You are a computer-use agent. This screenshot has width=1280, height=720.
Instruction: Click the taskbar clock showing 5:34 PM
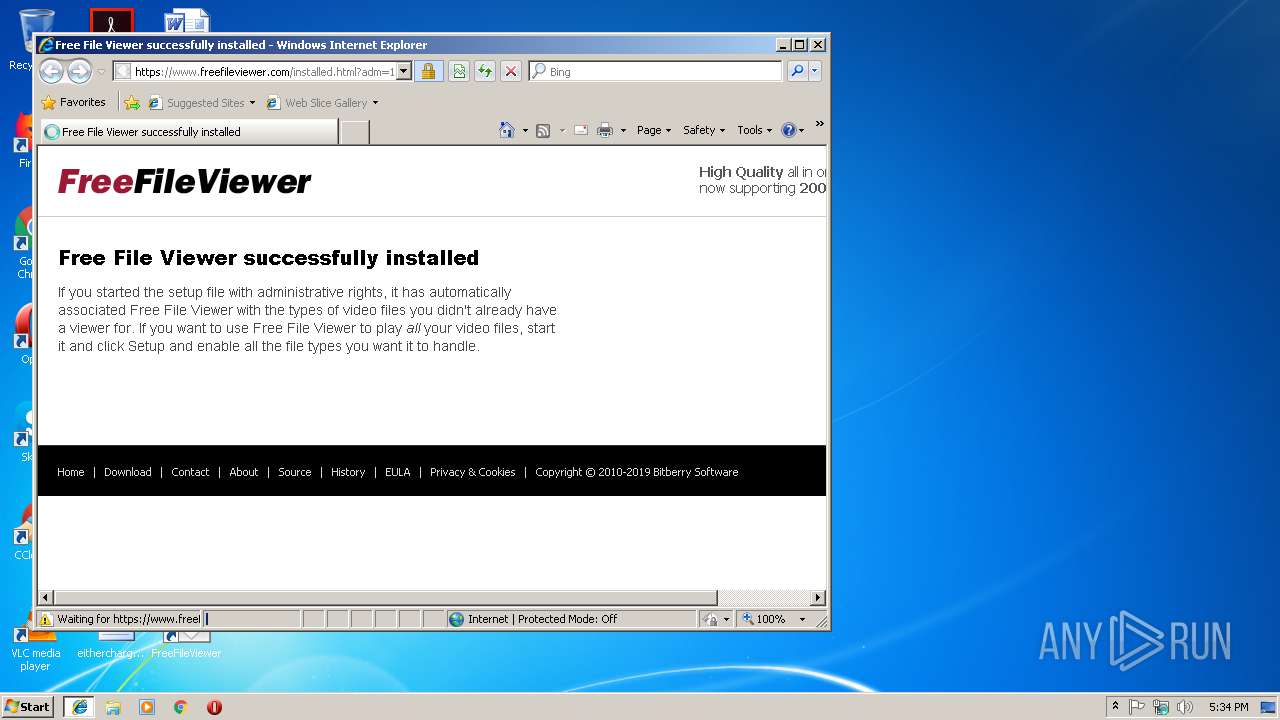pyautogui.click(x=1228, y=707)
